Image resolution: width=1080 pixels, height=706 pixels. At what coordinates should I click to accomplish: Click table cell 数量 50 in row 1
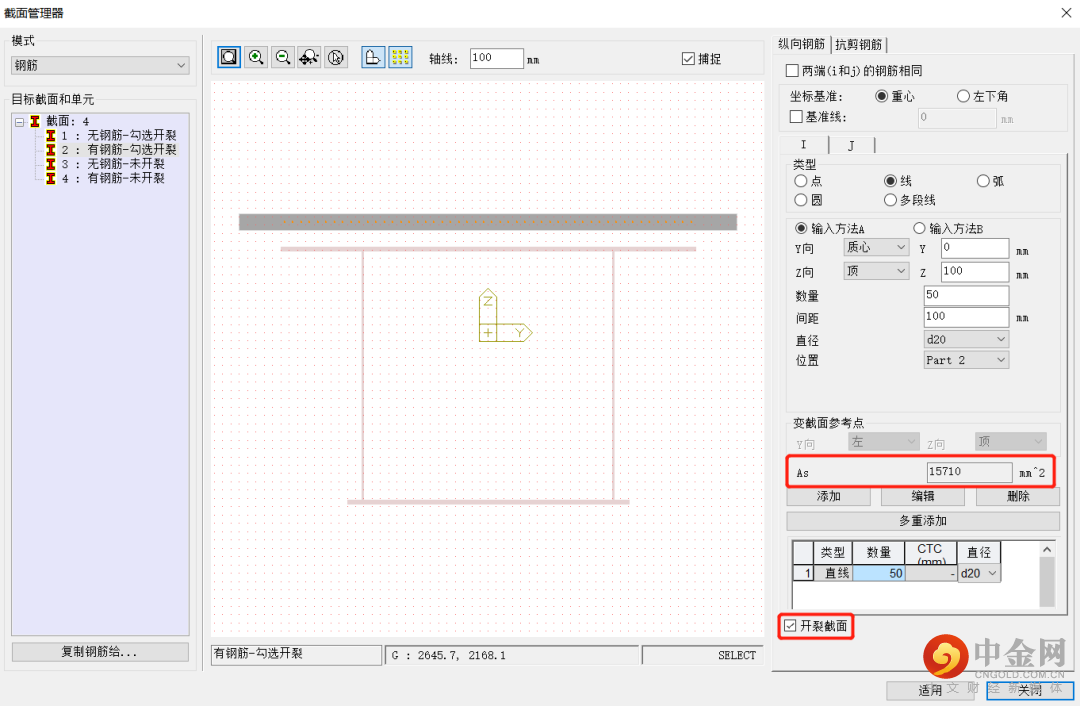click(x=879, y=573)
